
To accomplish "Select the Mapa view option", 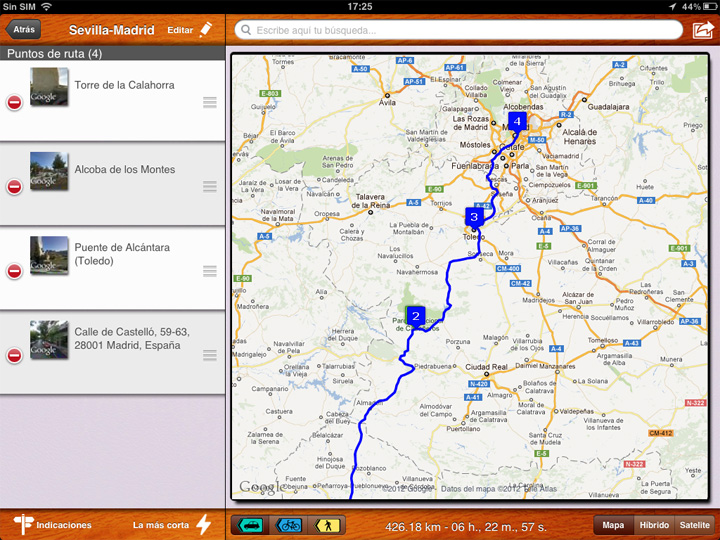I will click(613, 525).
